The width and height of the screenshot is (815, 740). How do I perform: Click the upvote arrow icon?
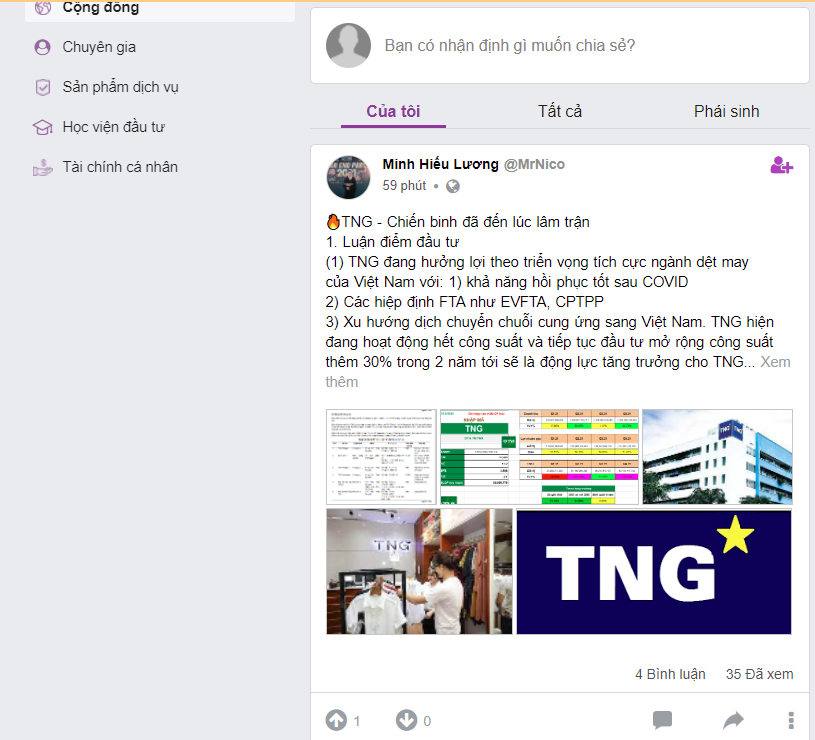[x=336, y=720]
